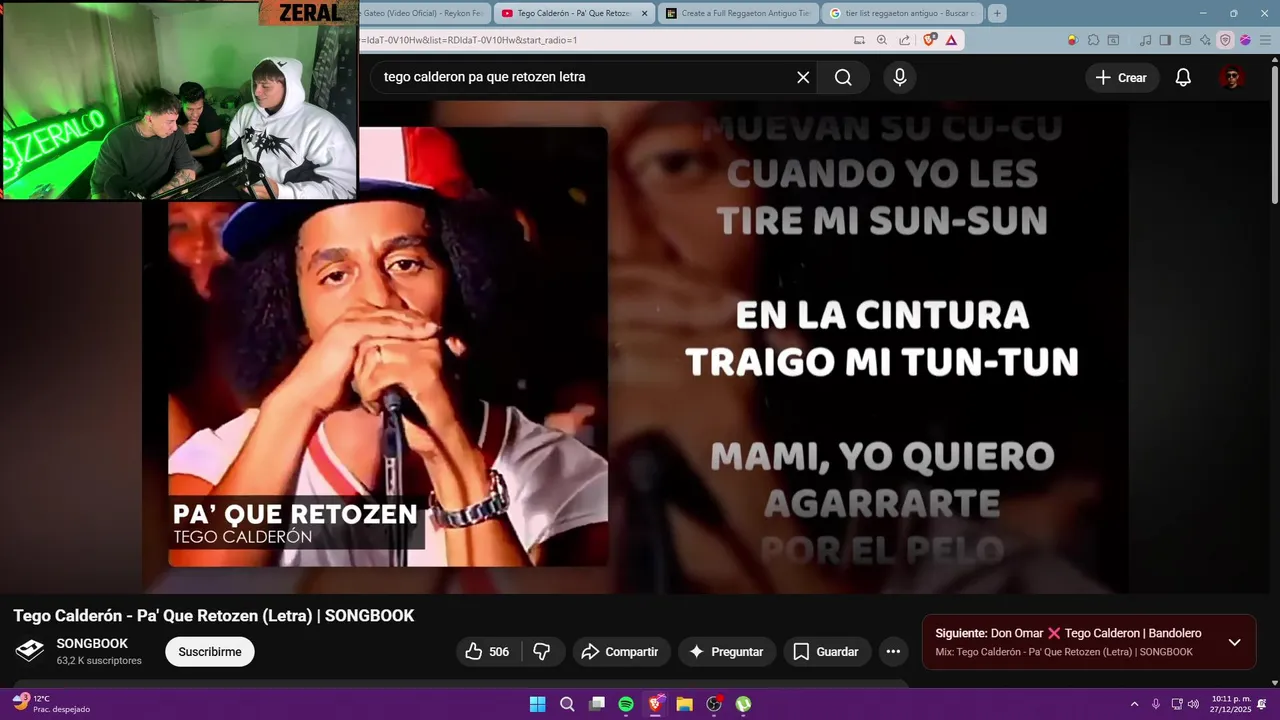1280x720 pixels.
Task: Open Brave browser taskbar icon
Action: point(656,704)
